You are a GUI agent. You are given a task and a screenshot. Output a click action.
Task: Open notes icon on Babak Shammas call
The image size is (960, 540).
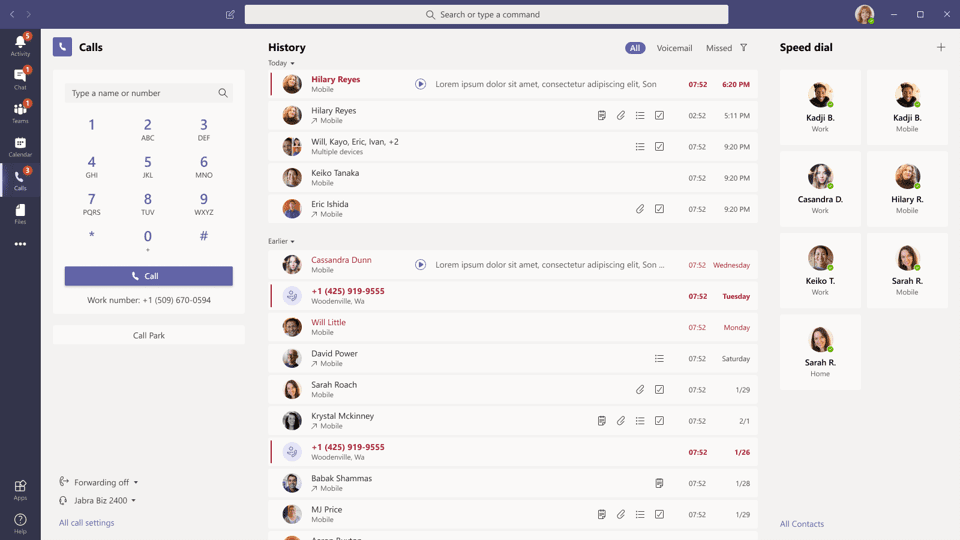coord(659,483)
